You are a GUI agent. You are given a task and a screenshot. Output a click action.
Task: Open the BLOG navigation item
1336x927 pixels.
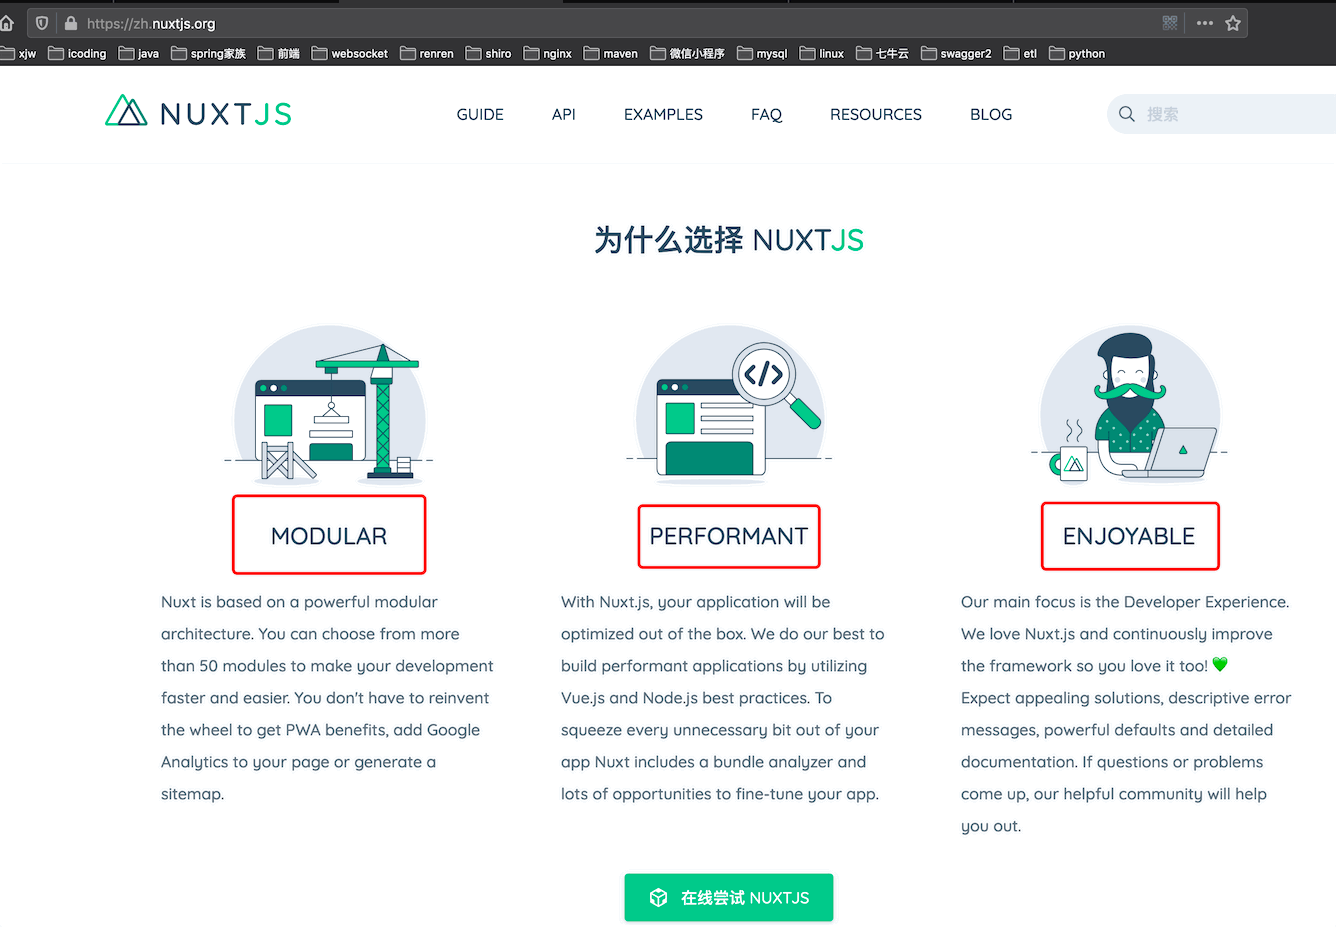(991, 114)
